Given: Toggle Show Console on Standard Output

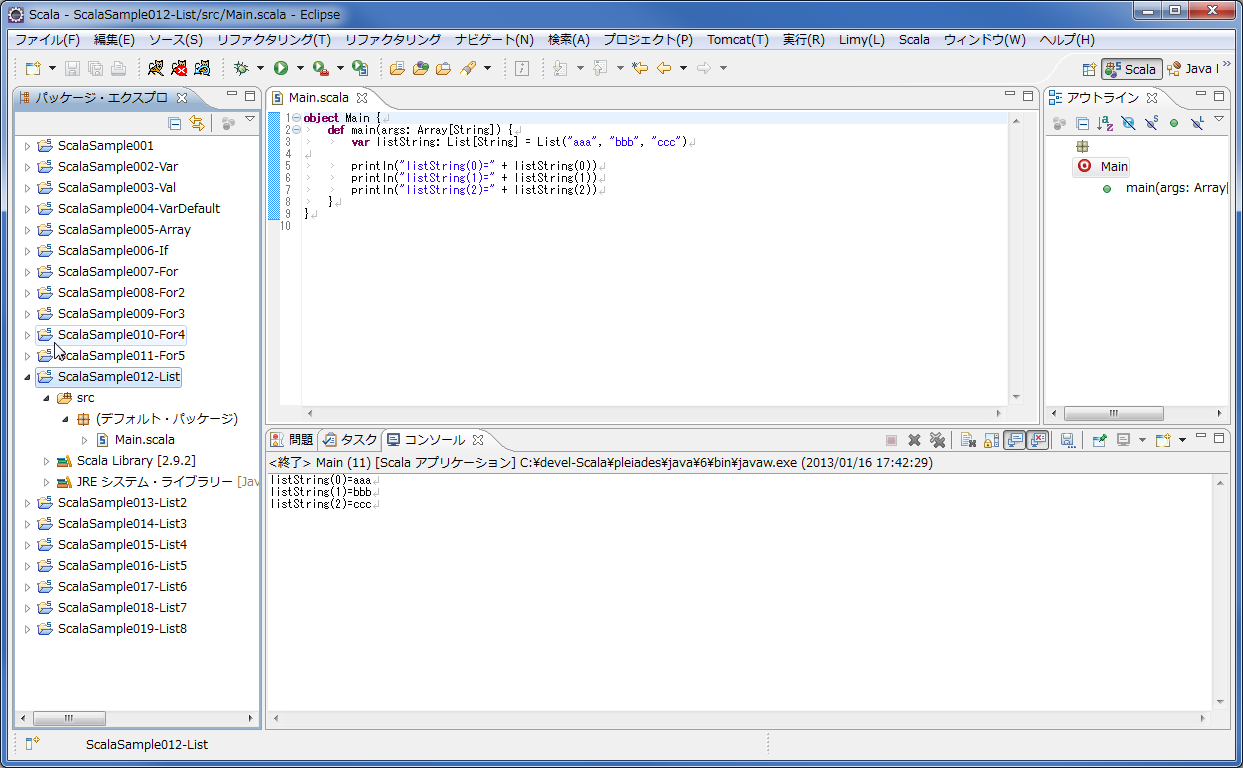Looking at the screenshot, I should (1013, 440).
